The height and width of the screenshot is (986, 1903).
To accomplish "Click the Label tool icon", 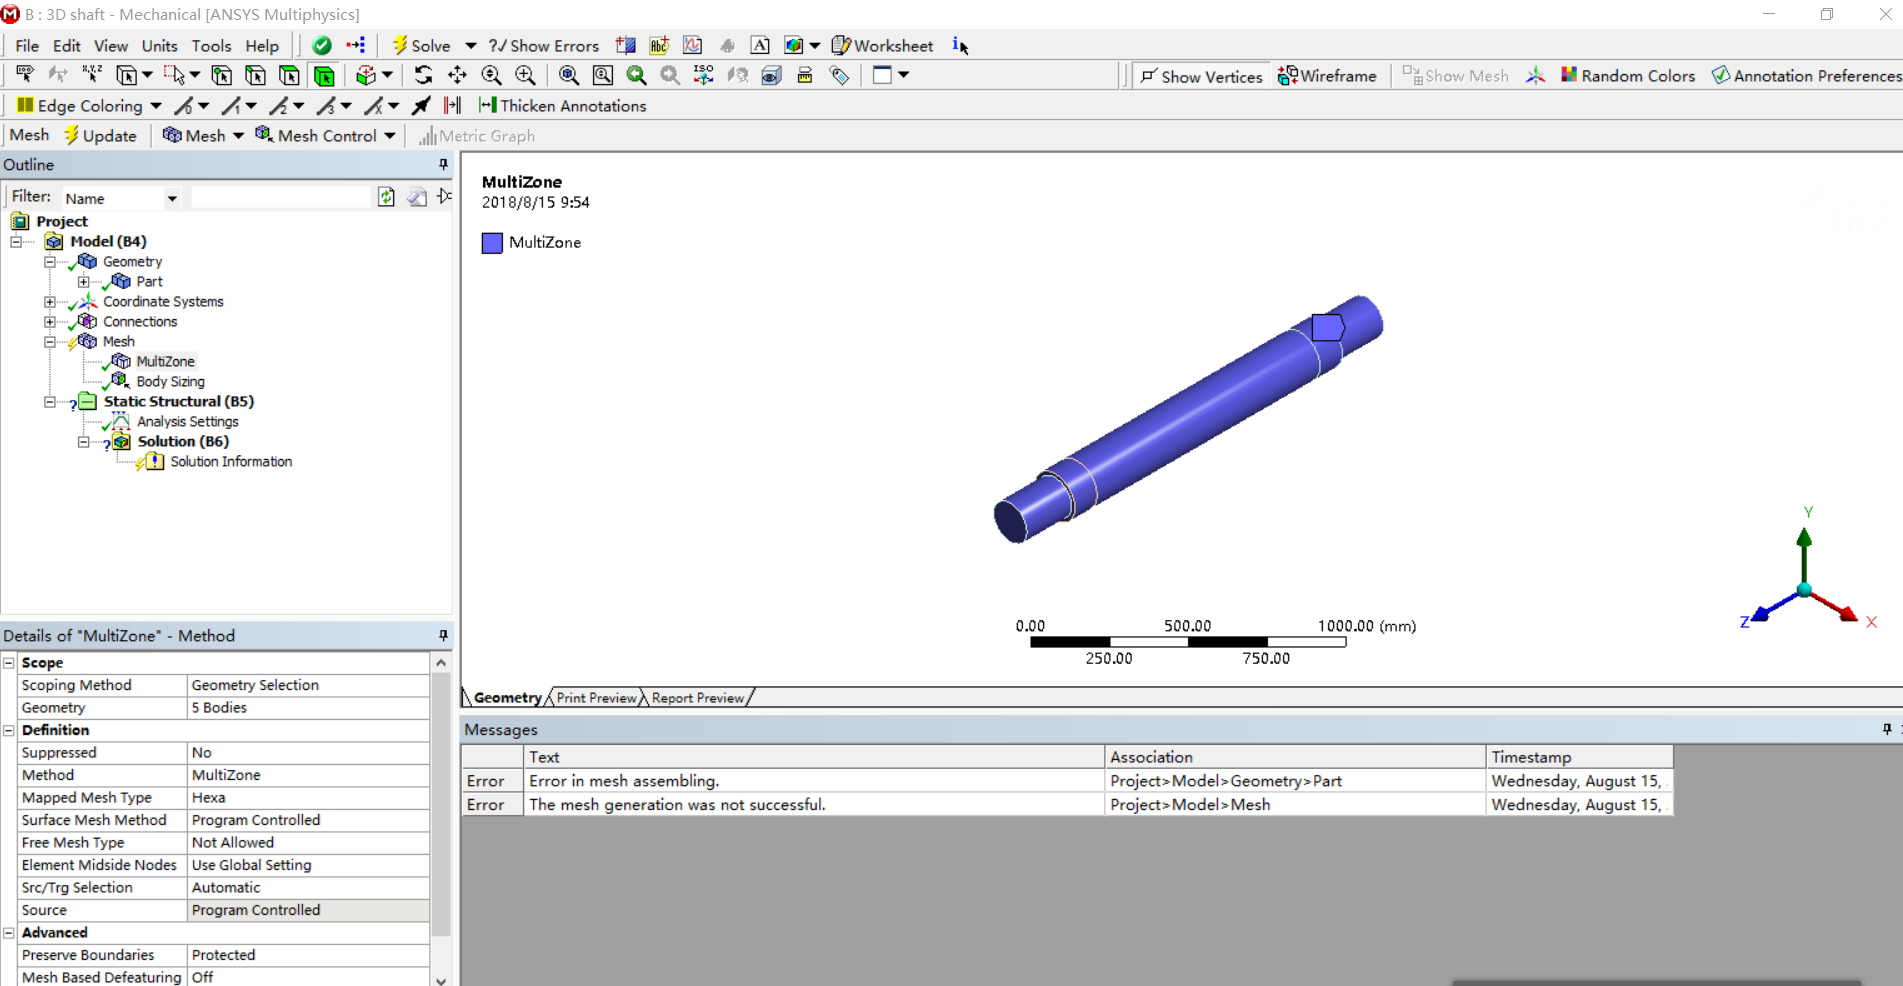I will click(25, 75).
